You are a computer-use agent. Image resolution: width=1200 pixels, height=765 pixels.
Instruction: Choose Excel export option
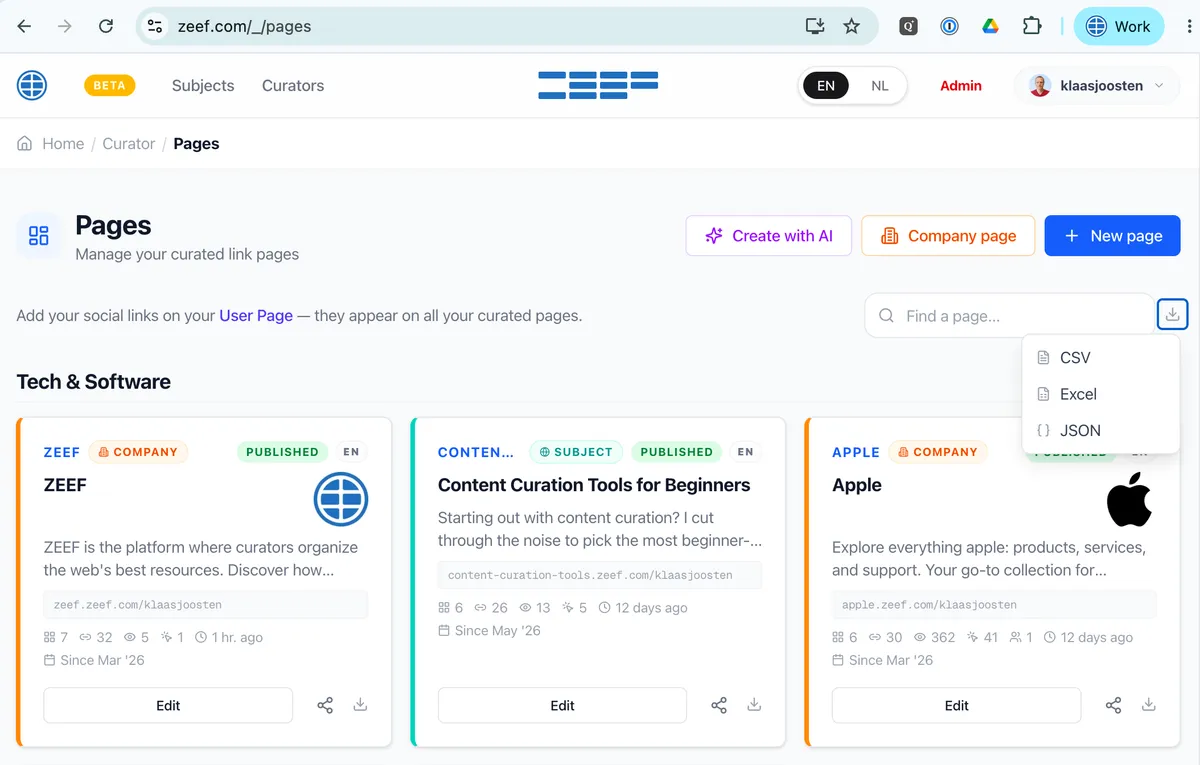[1101, 394]
